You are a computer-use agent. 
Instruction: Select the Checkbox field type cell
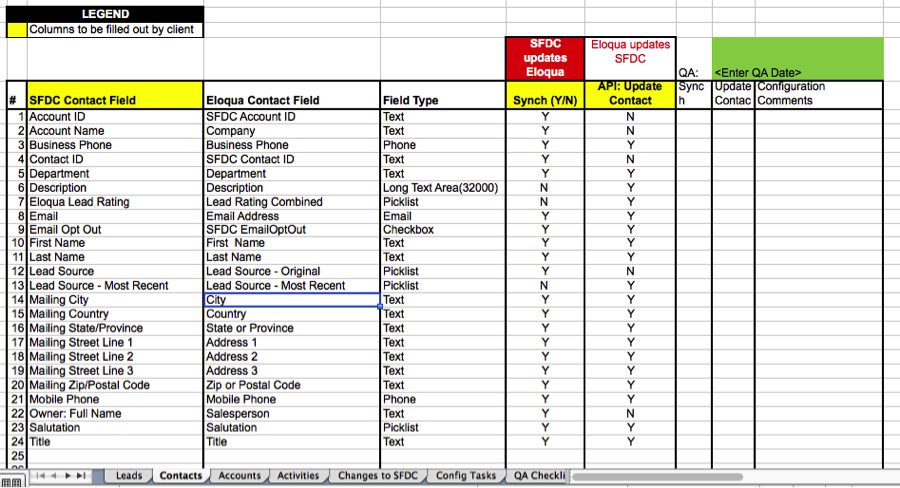443,230
